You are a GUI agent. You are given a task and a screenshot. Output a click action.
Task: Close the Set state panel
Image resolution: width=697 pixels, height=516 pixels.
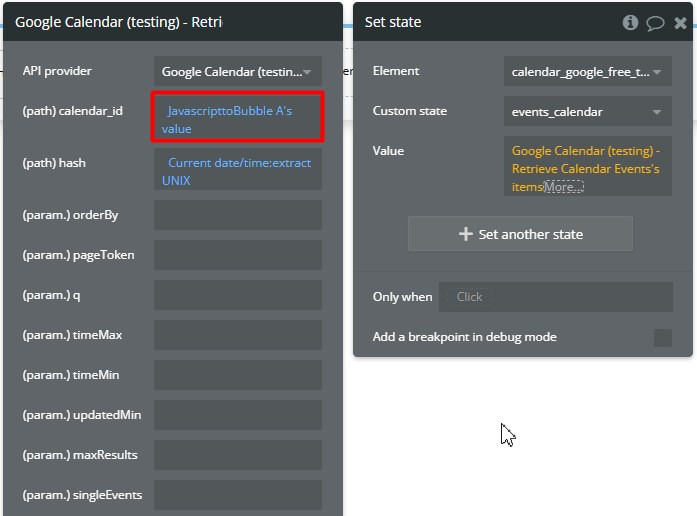coord(680,22)
